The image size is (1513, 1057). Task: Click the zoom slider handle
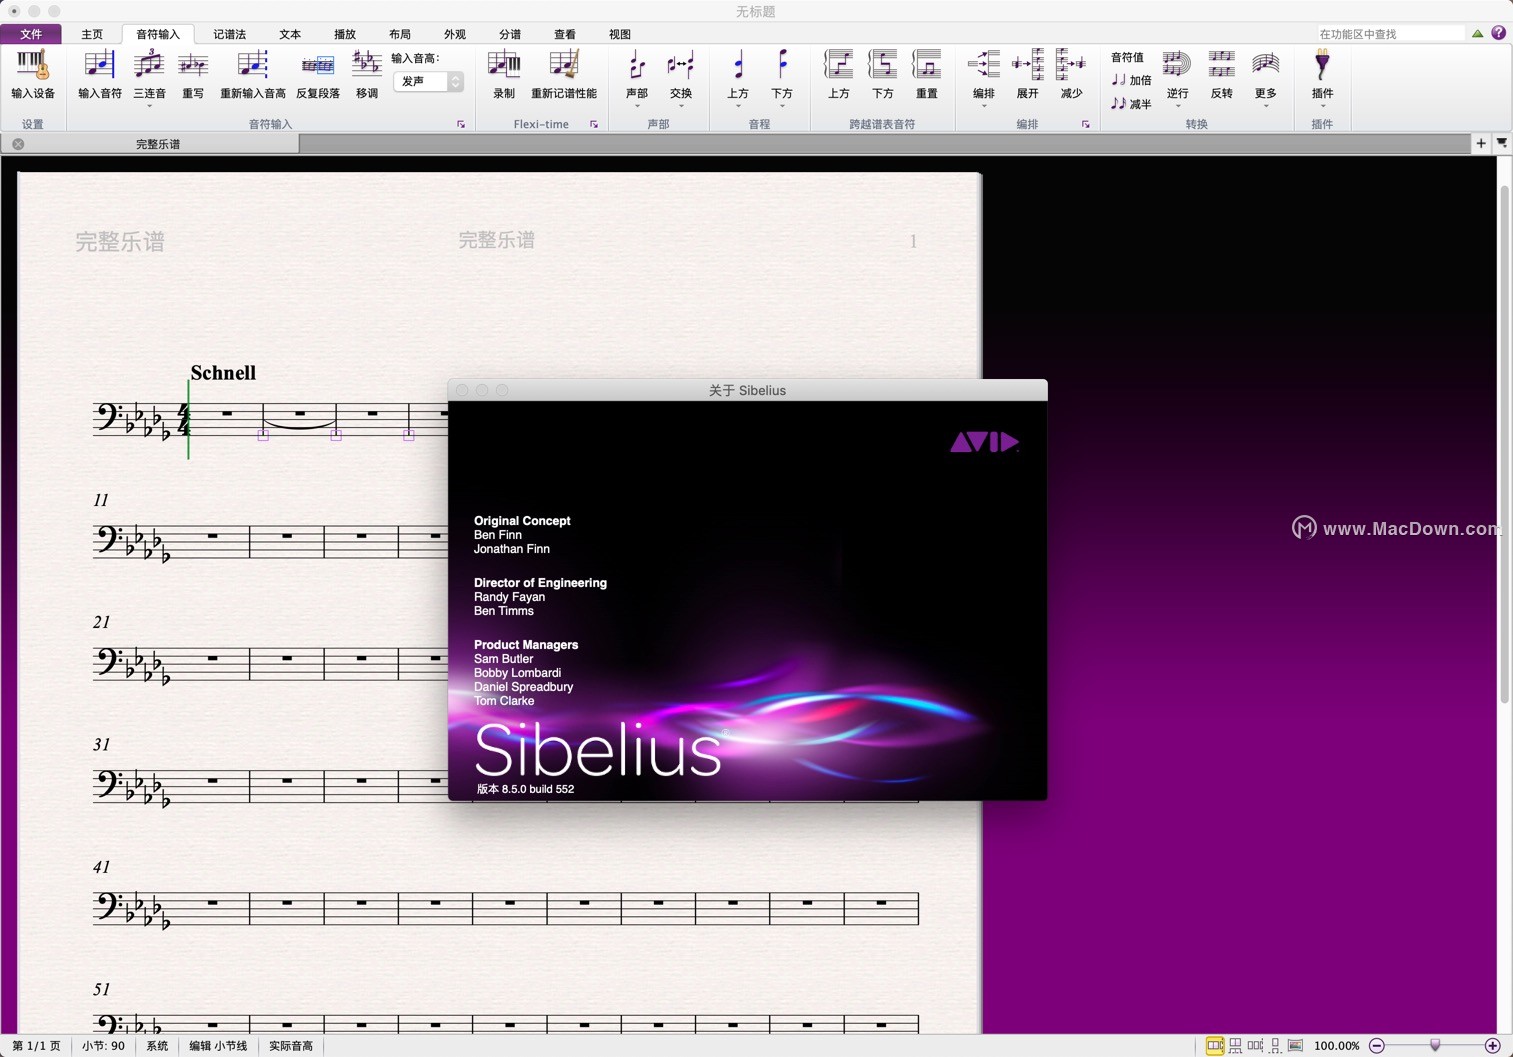pyautogui.click(x=1435, y=1046)
